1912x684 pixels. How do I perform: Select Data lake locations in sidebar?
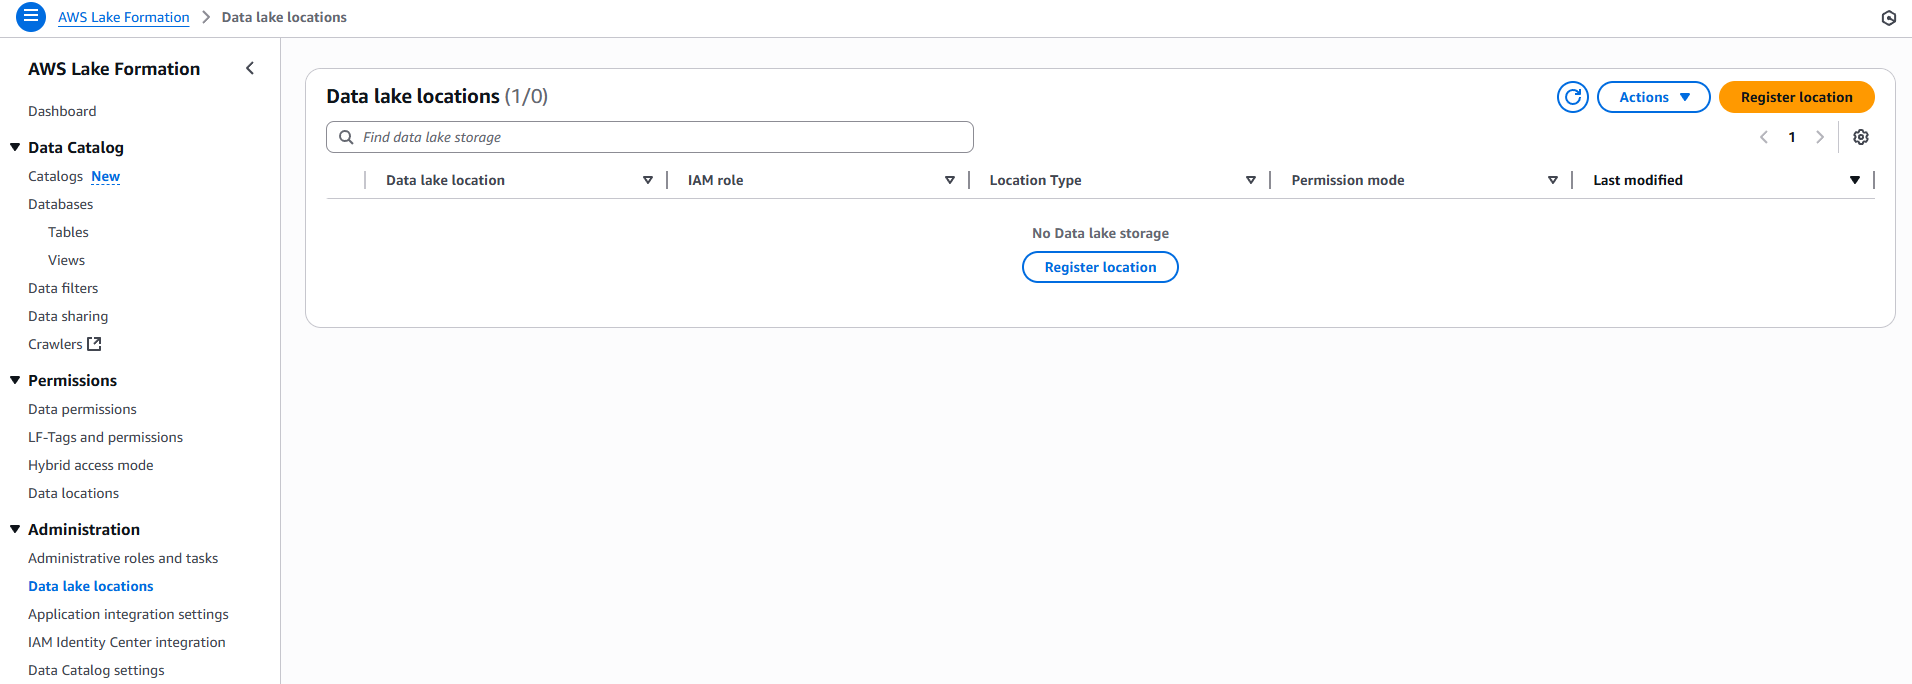pos(91,586)
